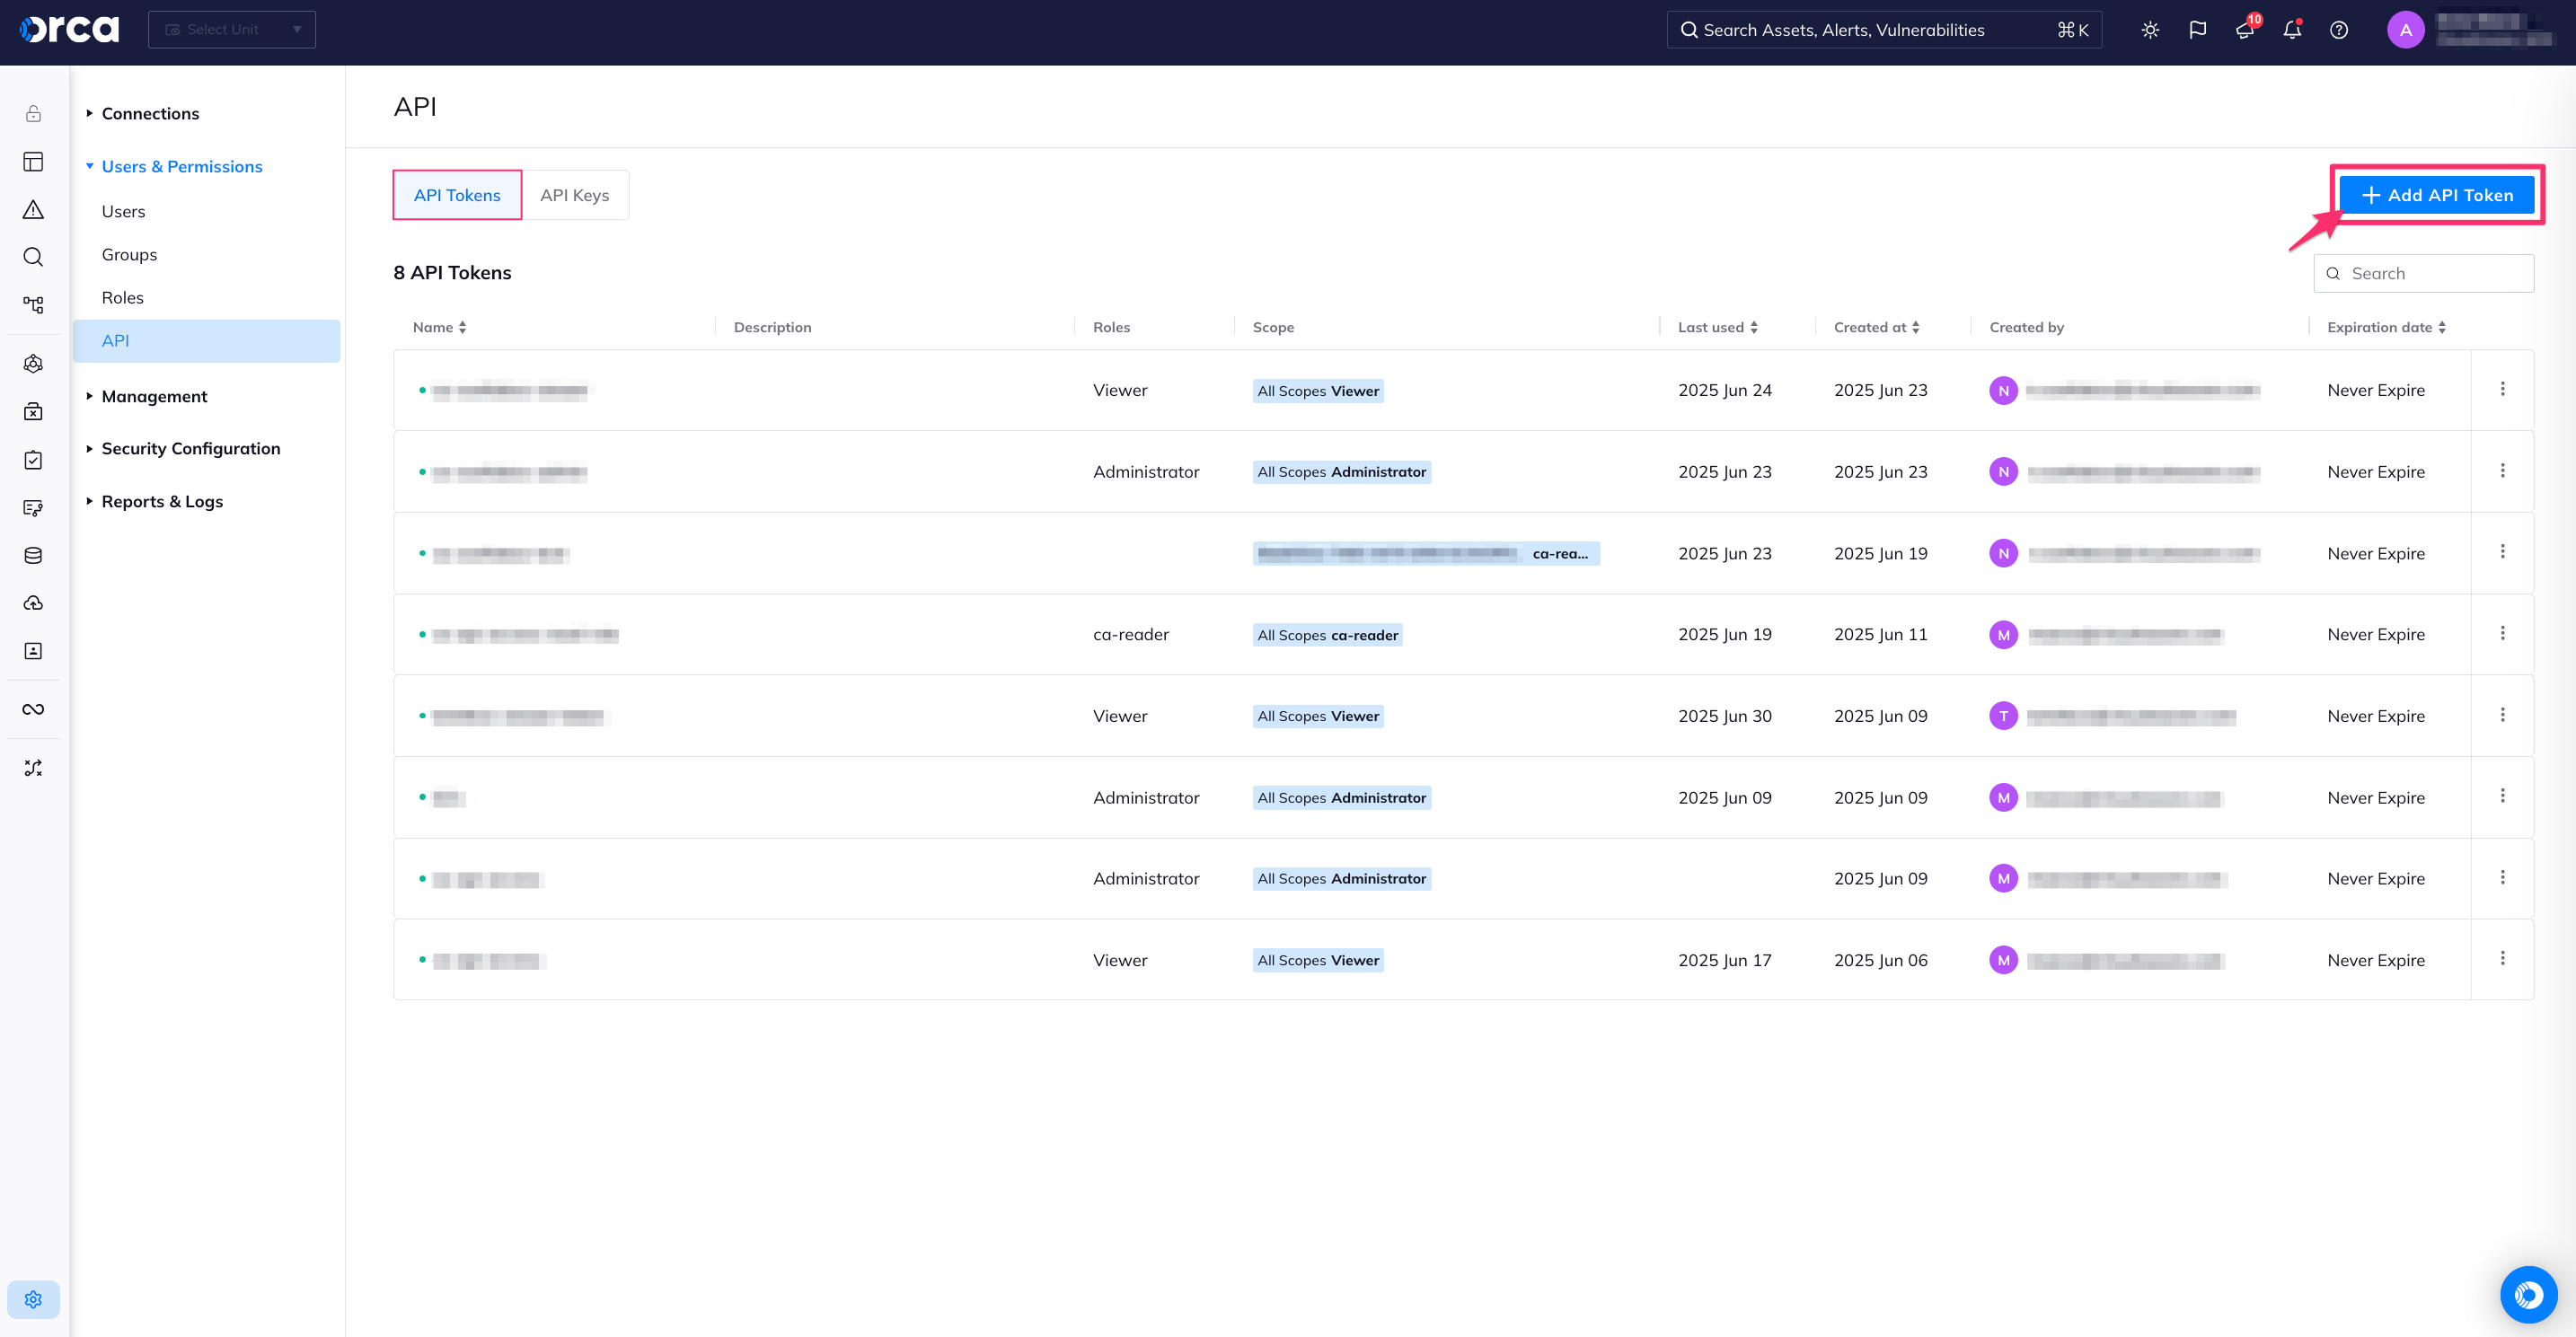Open the announcements megaphone with 10 notifications
This screenshot has height=1337, width=2576.
click(2244, 30)
